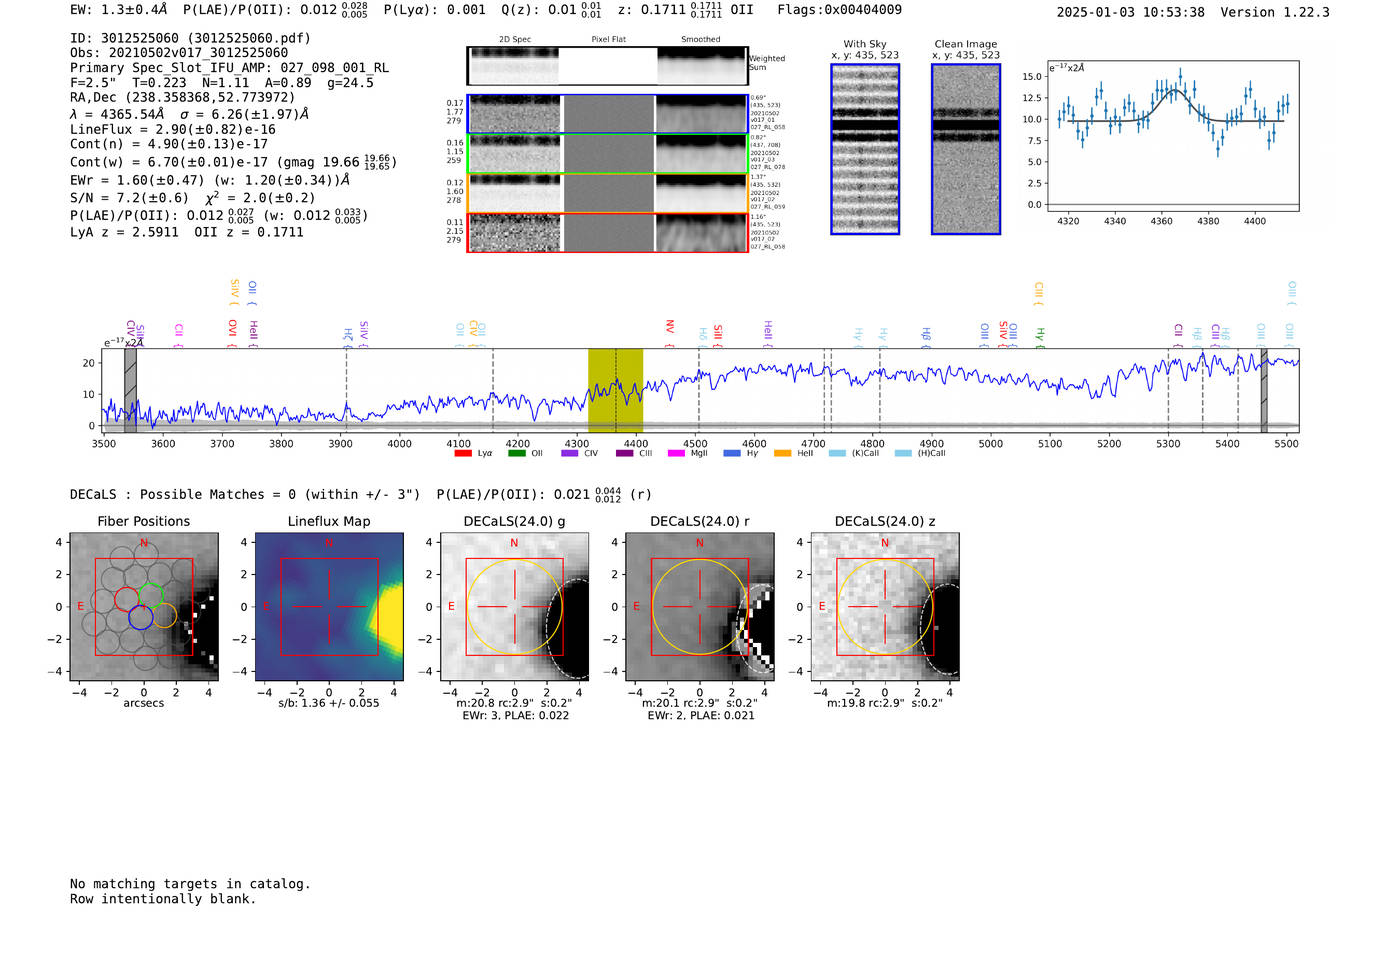Click the 'S/N = 7.2(±0.6)' value
Screen dimensions: 1400x953
129,198
